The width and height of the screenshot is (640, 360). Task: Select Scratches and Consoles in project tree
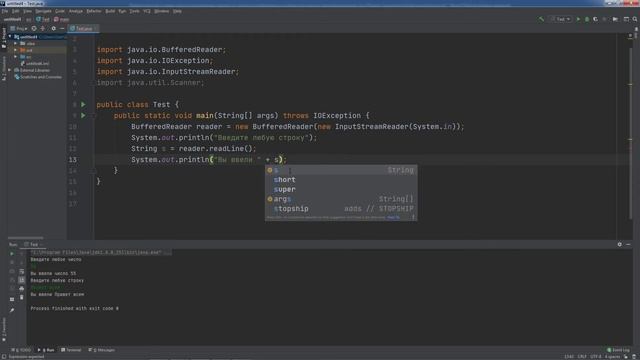pyautogui.click(x=38, y=77)
